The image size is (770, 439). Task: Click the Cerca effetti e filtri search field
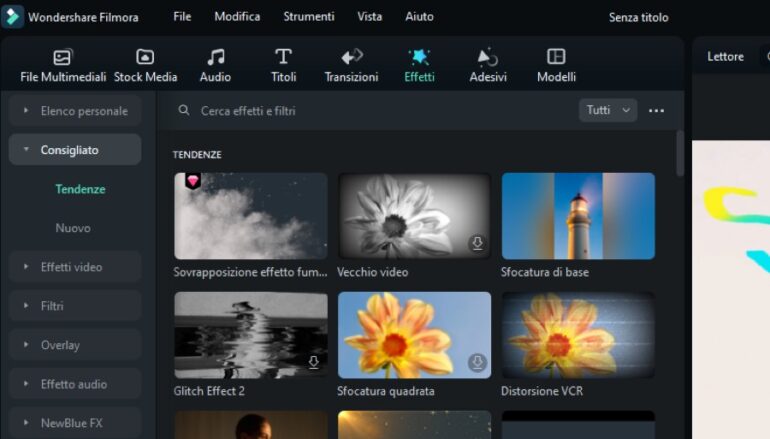coord(373,110)
